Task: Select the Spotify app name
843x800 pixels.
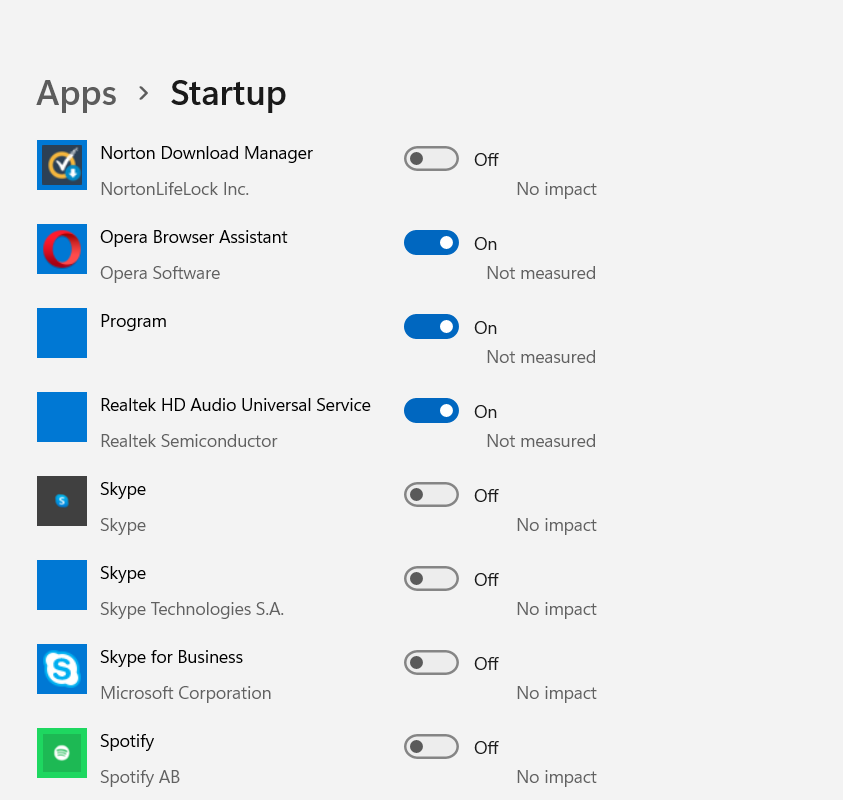Action: coord(127,741)
